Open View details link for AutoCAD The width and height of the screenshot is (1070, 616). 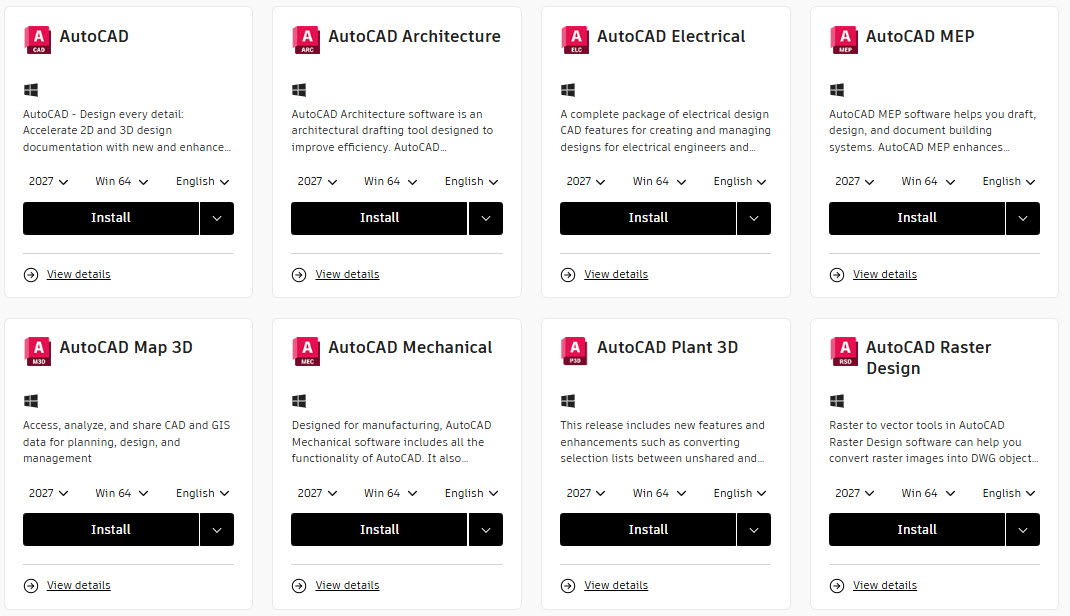tap(78, 274)
